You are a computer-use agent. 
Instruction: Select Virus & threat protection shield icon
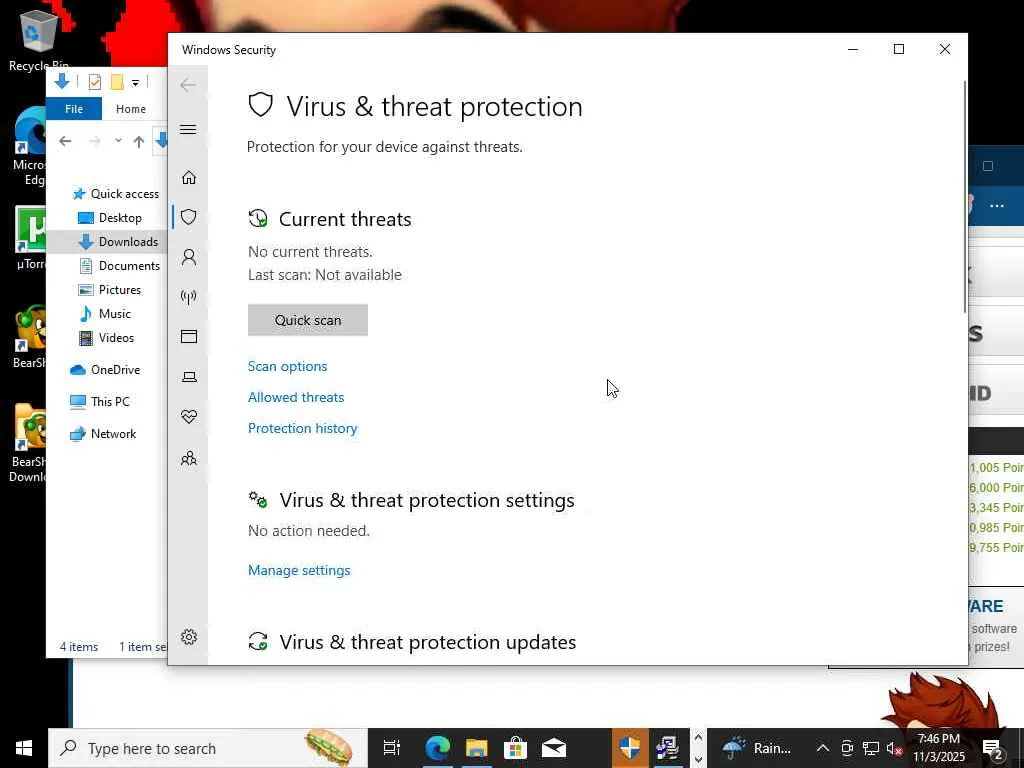point(189,217)
